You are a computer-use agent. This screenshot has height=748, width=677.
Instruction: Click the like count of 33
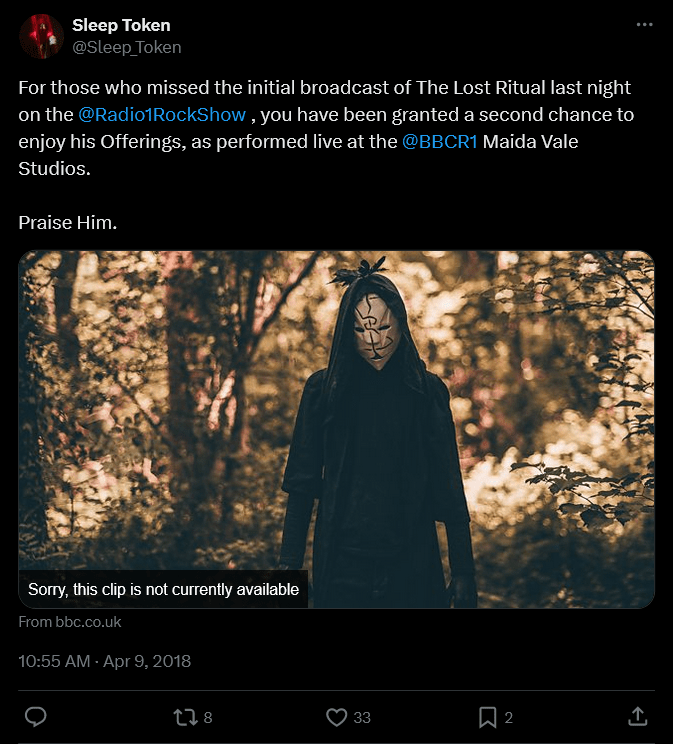pyautogui.click(x=362, y=717)
